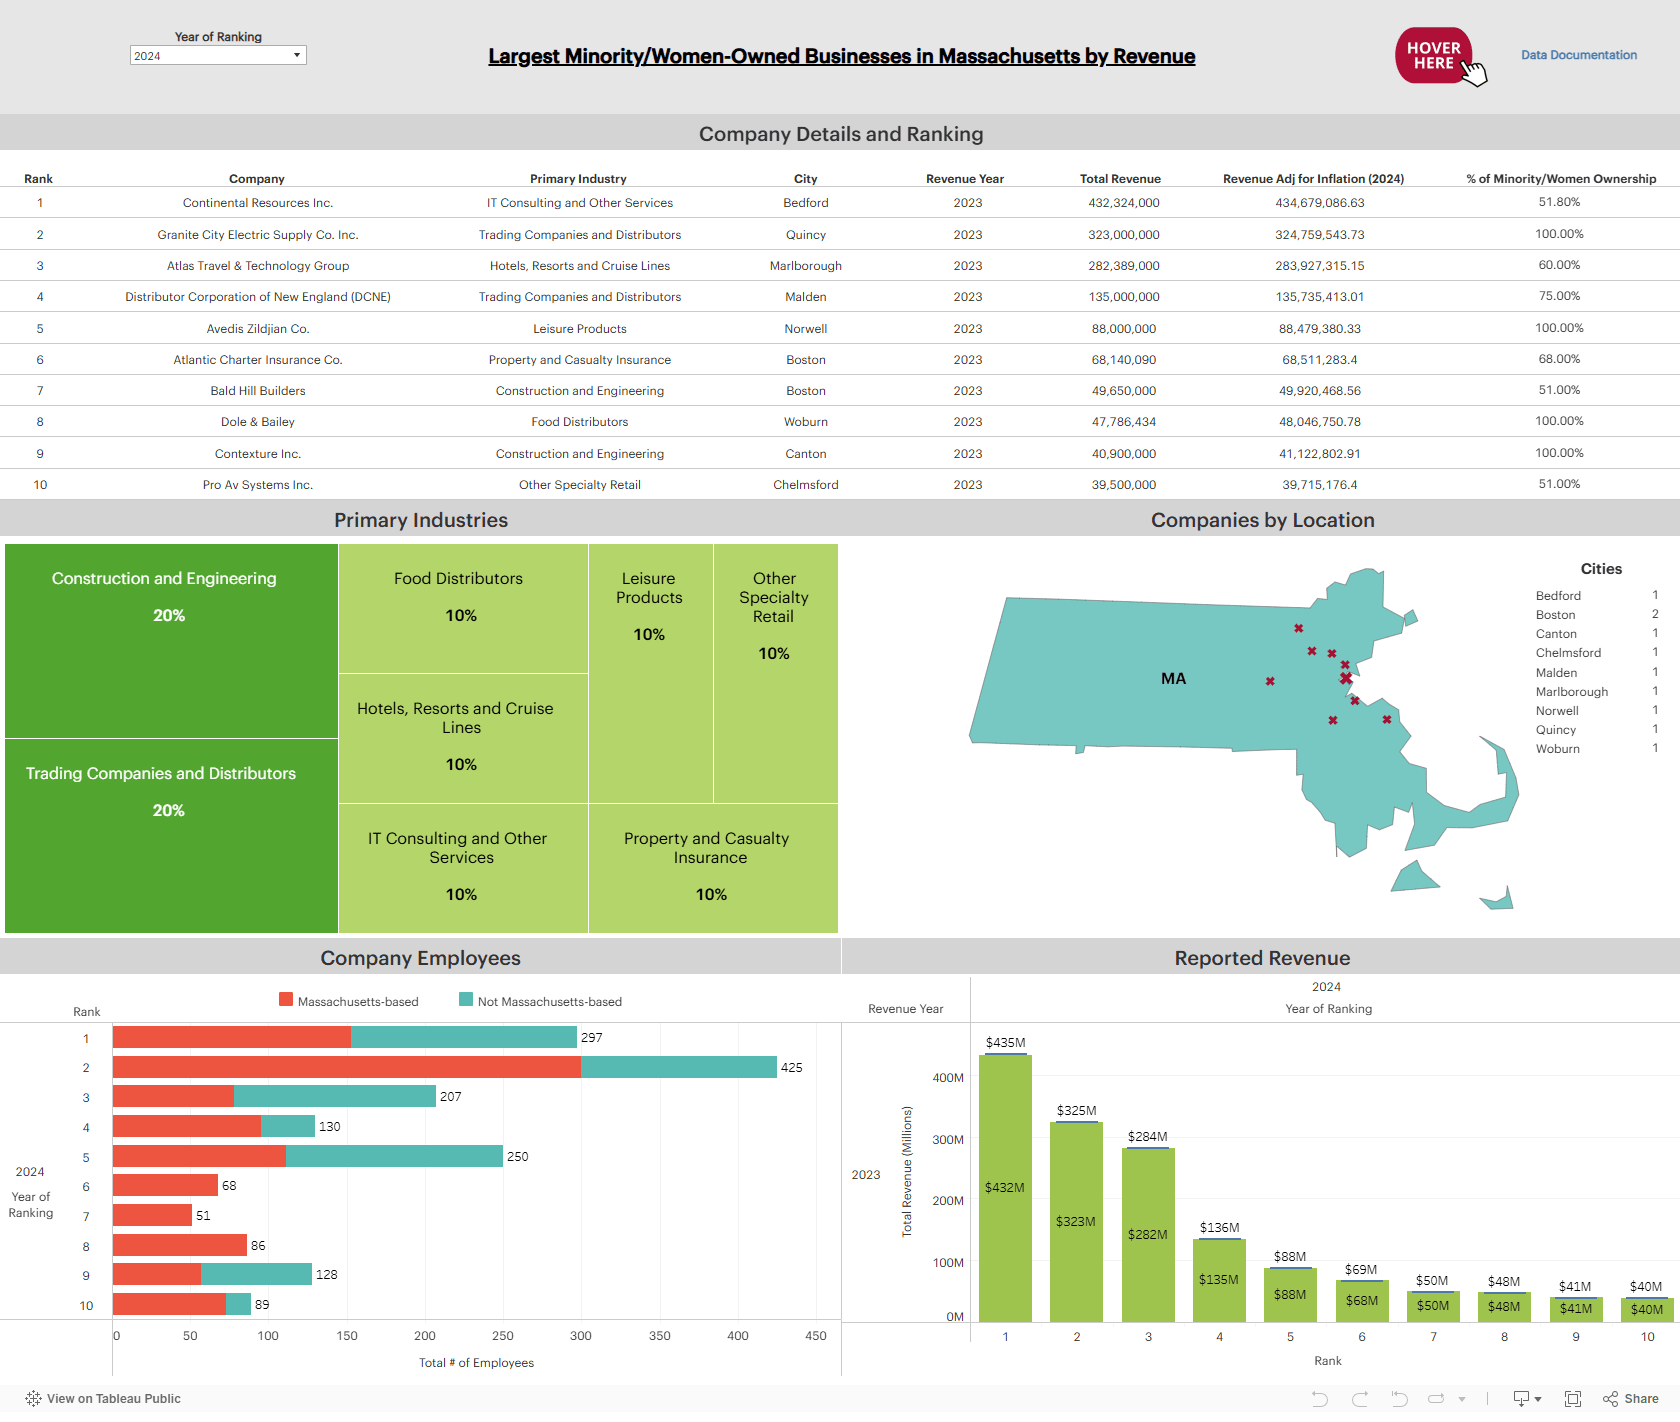
Task: Click the rank 5 employee bar labeled 250
Action: pos(308,1156)
